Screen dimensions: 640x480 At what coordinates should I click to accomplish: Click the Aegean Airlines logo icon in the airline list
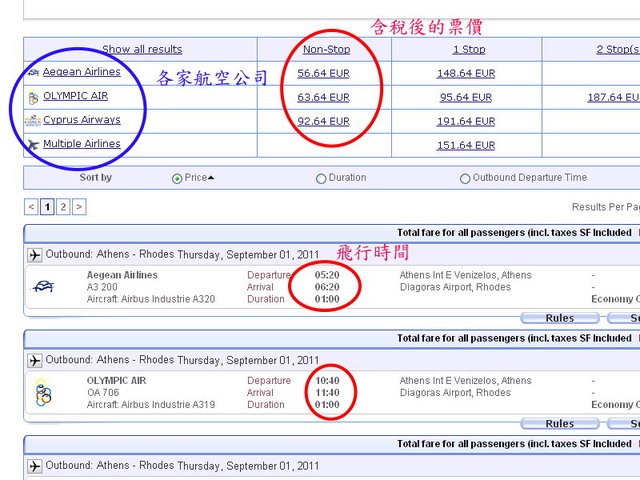33,73
